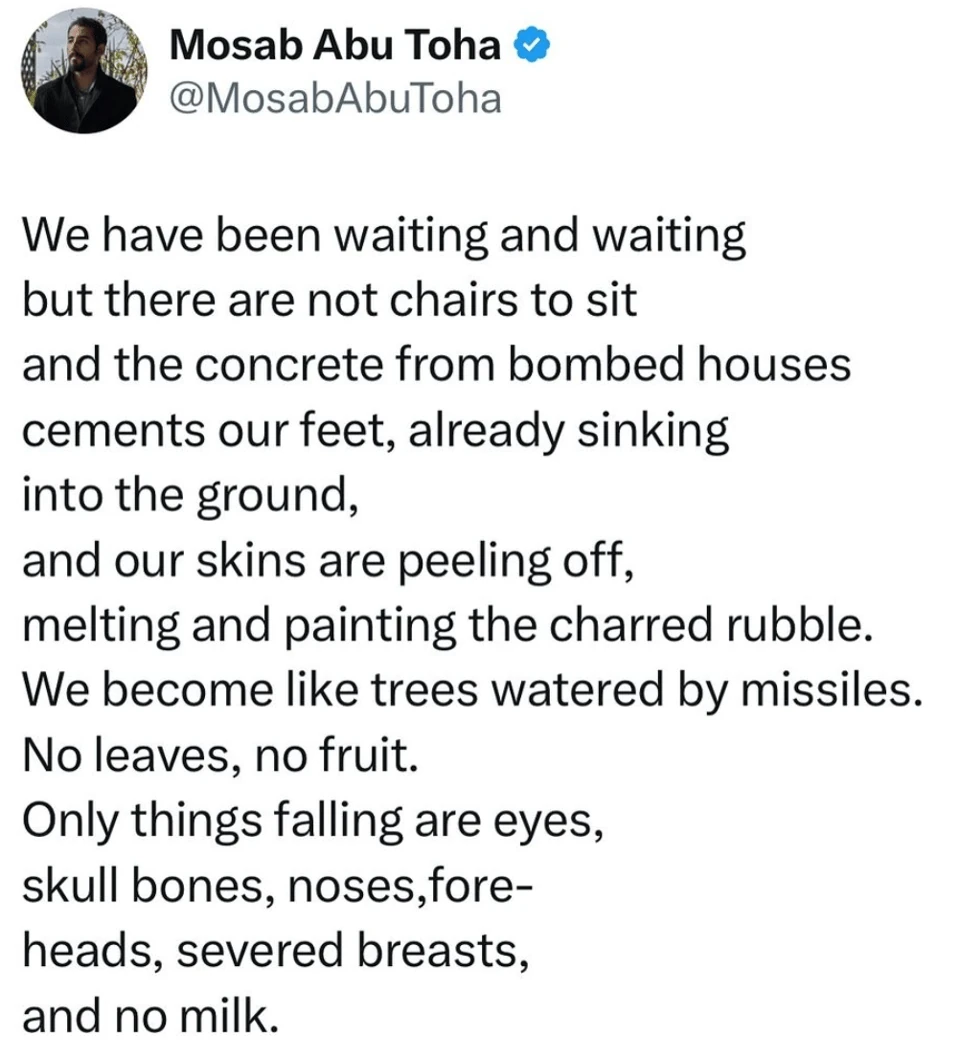Click the line "and our skins are peeling off,"
The image size is (960, 1059).
328,560
